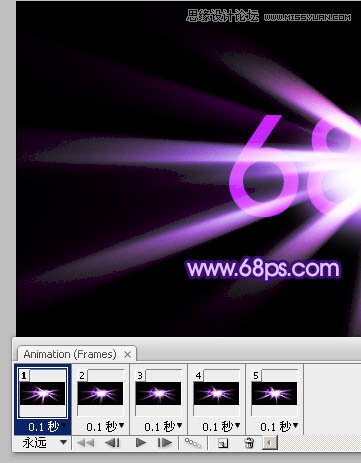Delete the selected frame with trash icon
361x463 pixels.
click(249, 443)
